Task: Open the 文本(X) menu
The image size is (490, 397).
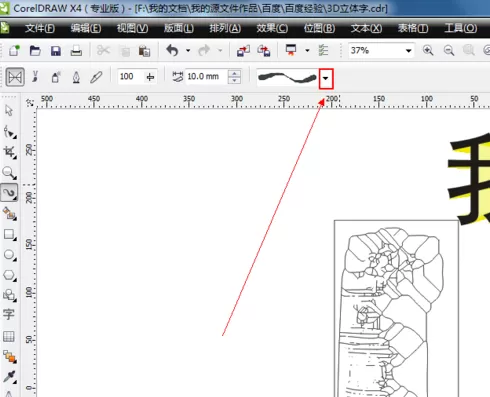Action: 366,28
